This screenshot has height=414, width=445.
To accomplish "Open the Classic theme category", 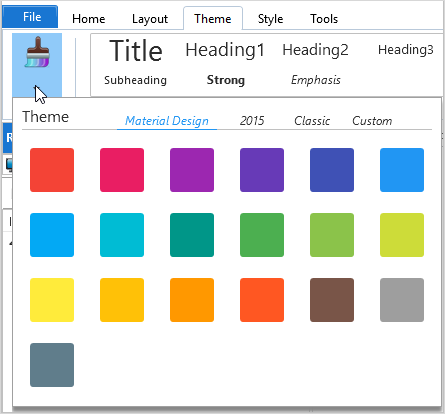I will pyautogui.click(x=312, y=121).
